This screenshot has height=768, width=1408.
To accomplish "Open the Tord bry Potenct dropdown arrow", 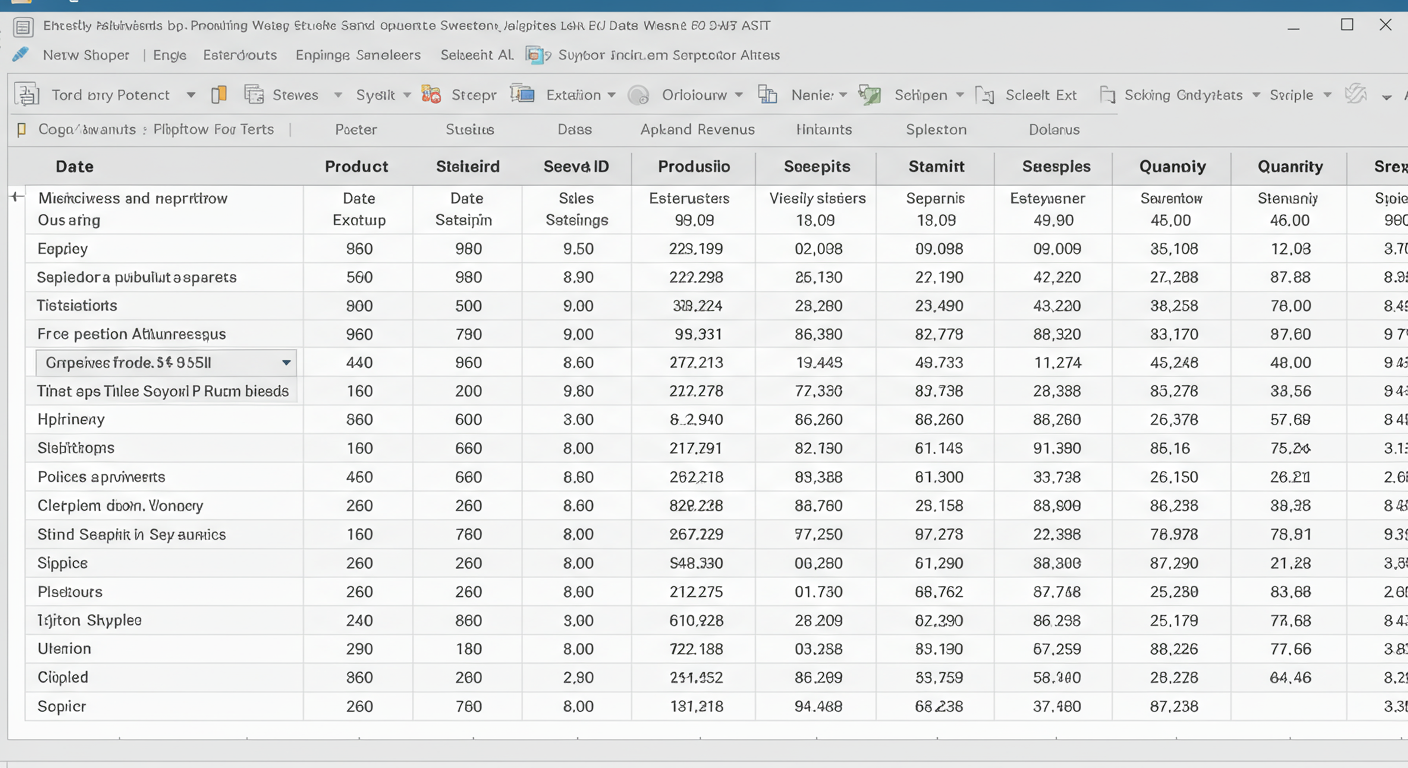I will [190, 95].
